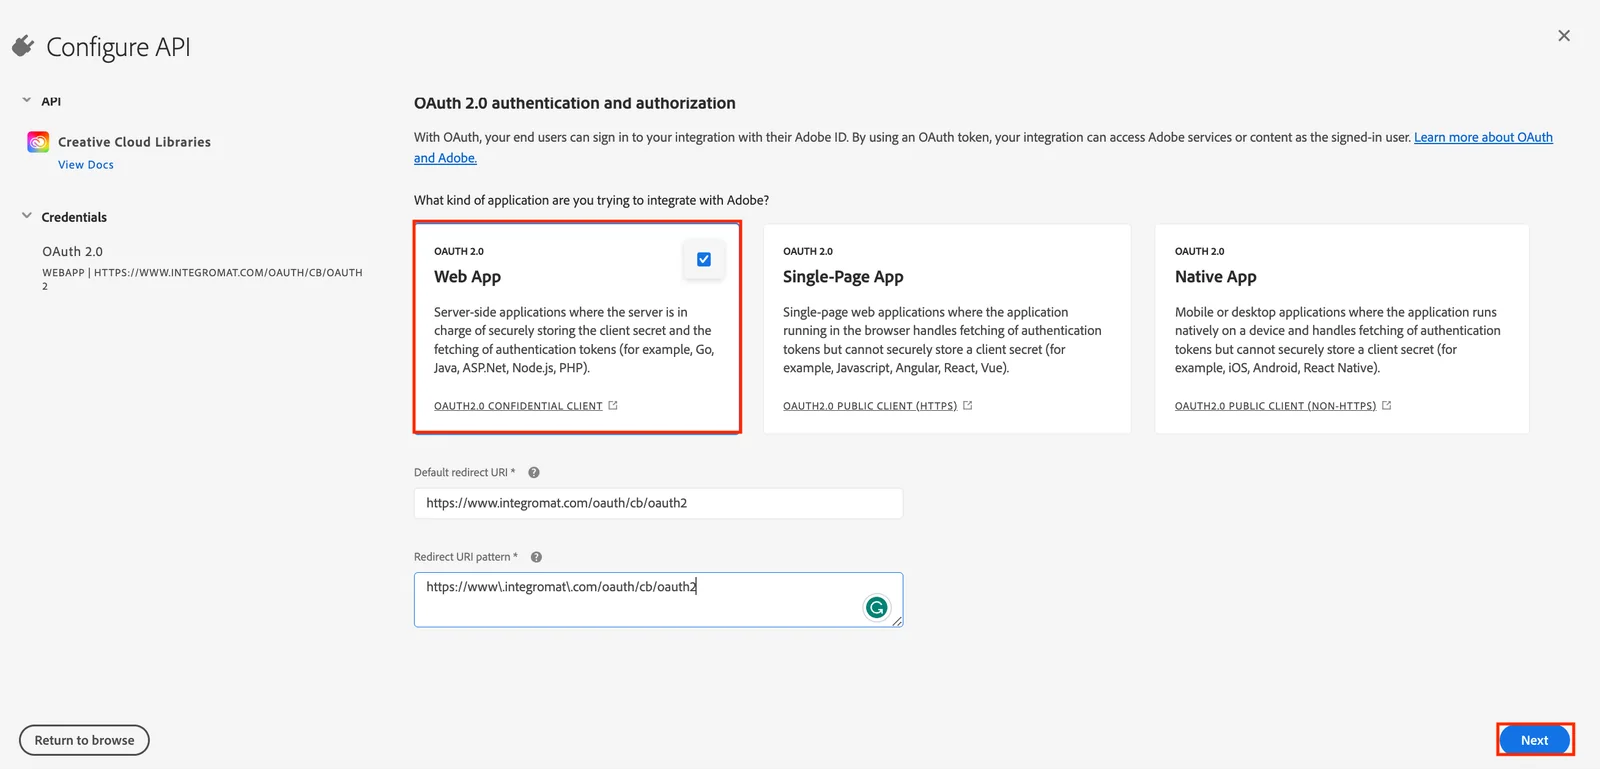The image size is (1600, 769).
Task: Click Return to browse button
Action: 84,740
